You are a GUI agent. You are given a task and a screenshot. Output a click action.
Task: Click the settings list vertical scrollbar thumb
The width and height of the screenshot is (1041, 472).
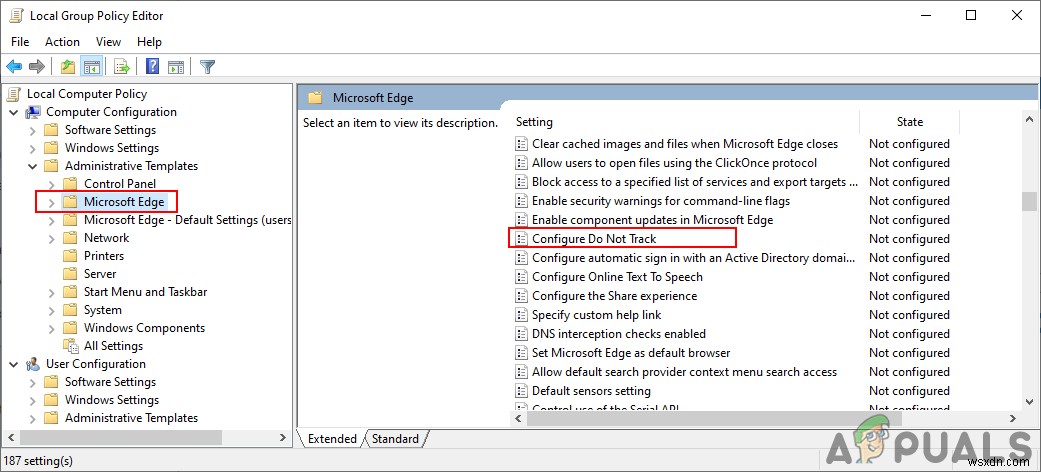[1029, 202]
